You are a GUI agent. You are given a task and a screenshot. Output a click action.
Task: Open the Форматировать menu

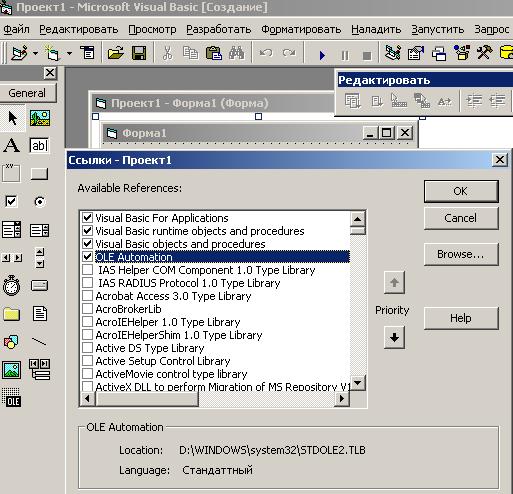pyautogui.click(x=301, y=29)
